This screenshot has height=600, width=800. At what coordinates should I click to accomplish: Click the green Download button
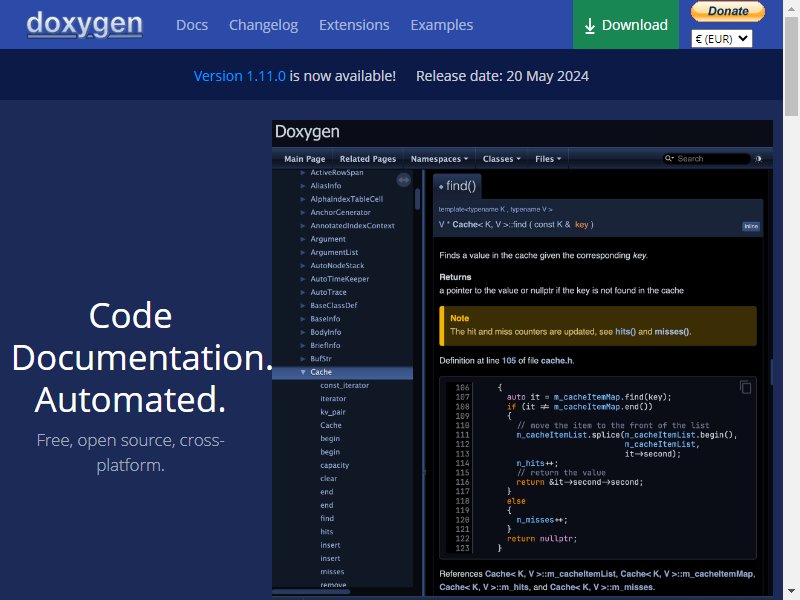click(x=626, y=24)
